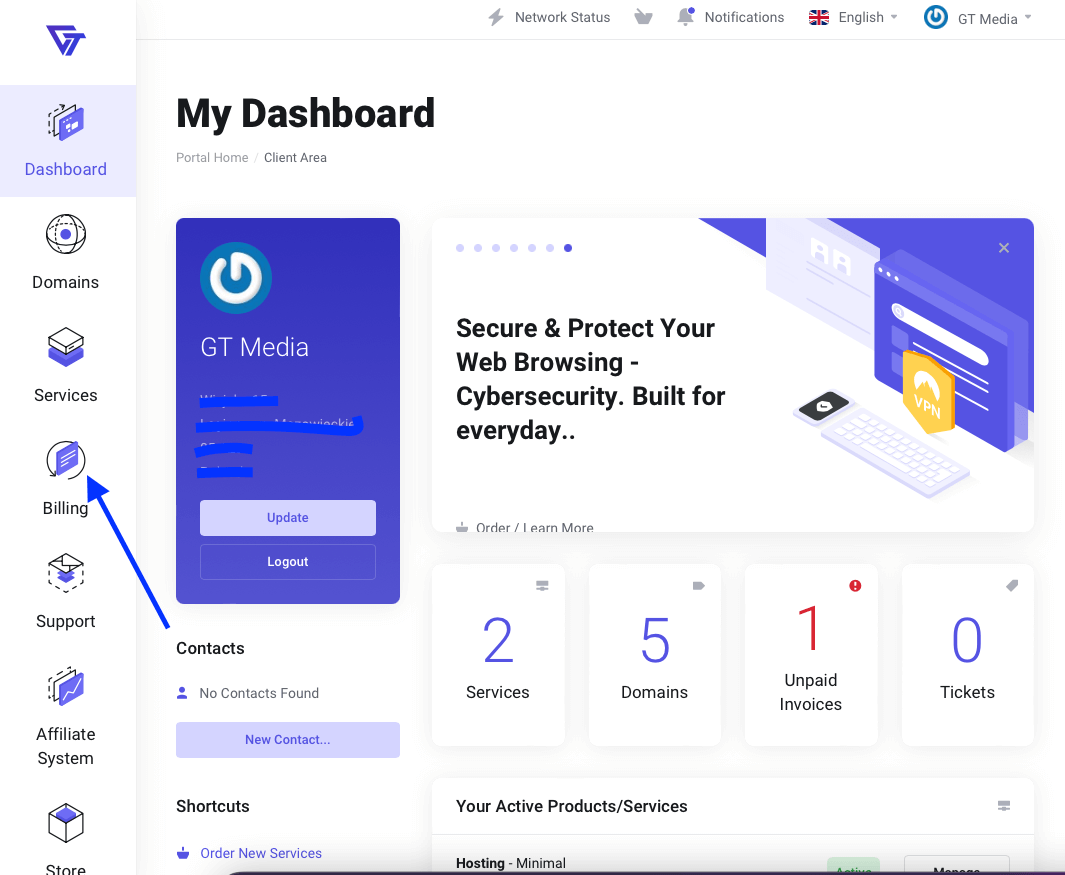Image resolution: width=1065 pixels, height=875 pixels.
Task: Click the basket icon beside Order New Services
Action: pos(183,853)
